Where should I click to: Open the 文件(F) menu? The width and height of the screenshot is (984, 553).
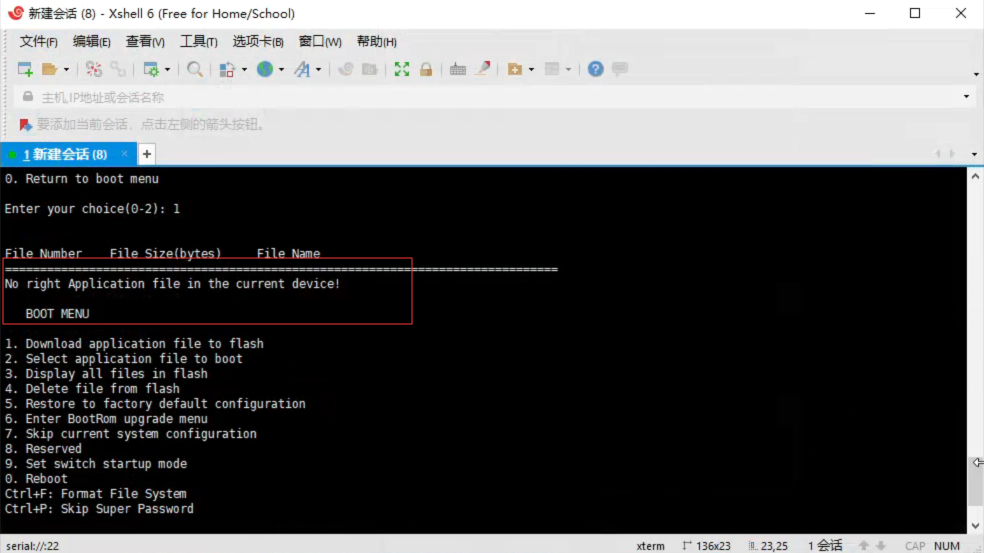pos(38,42)
